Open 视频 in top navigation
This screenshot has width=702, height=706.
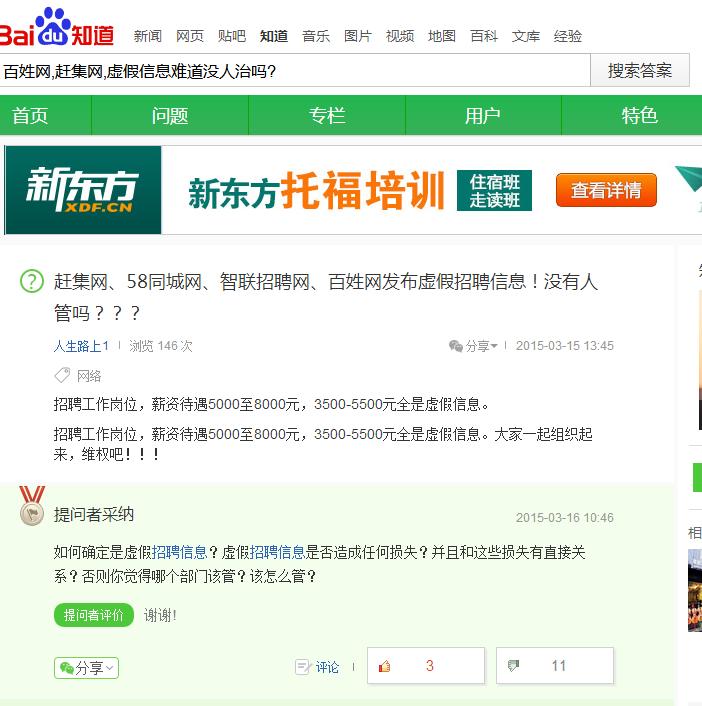tap(400, 36)
